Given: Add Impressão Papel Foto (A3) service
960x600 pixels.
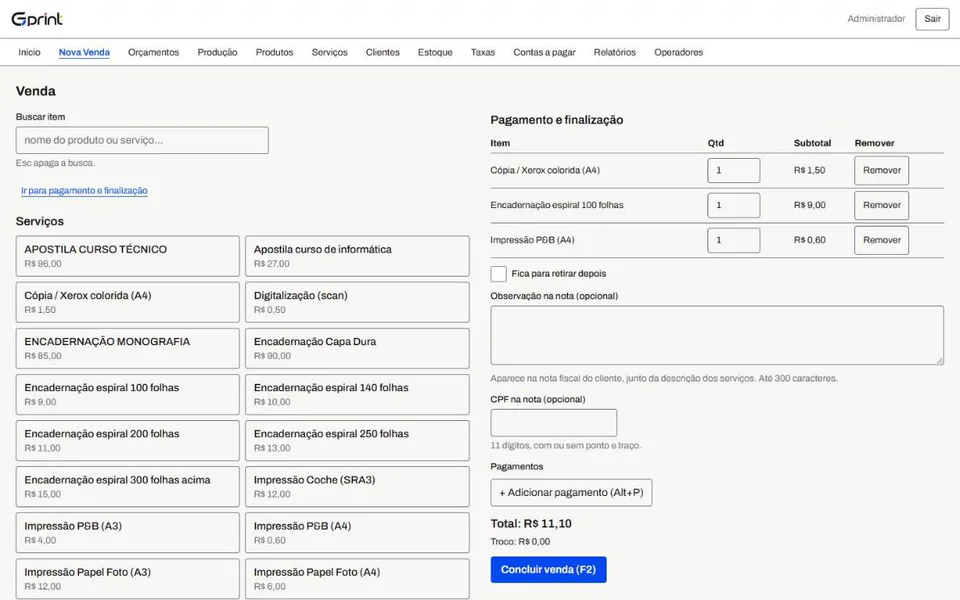Looking at the screenshot, I should tap(127, 579).
